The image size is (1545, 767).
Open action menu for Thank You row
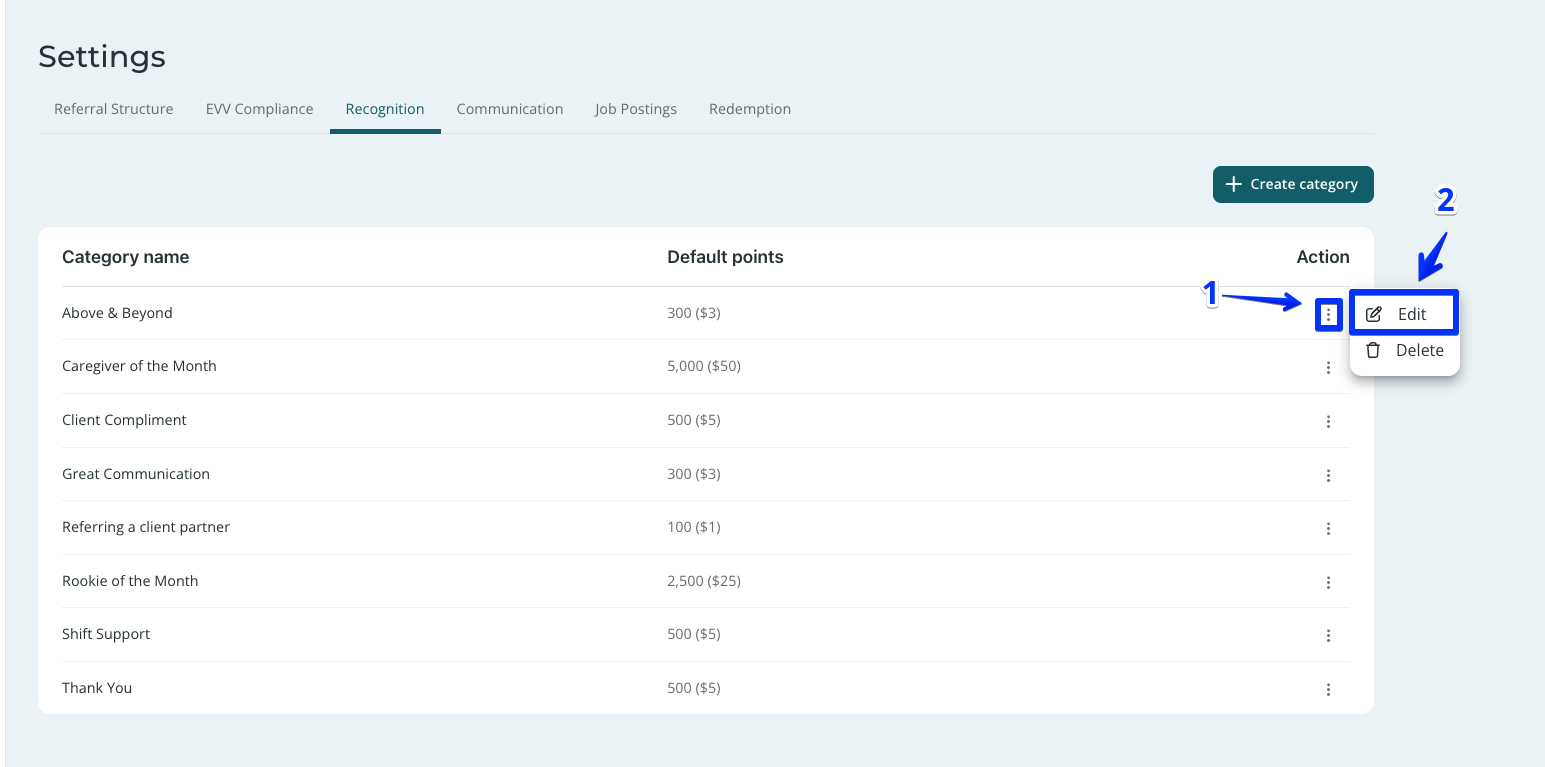tap(1328, 690)
